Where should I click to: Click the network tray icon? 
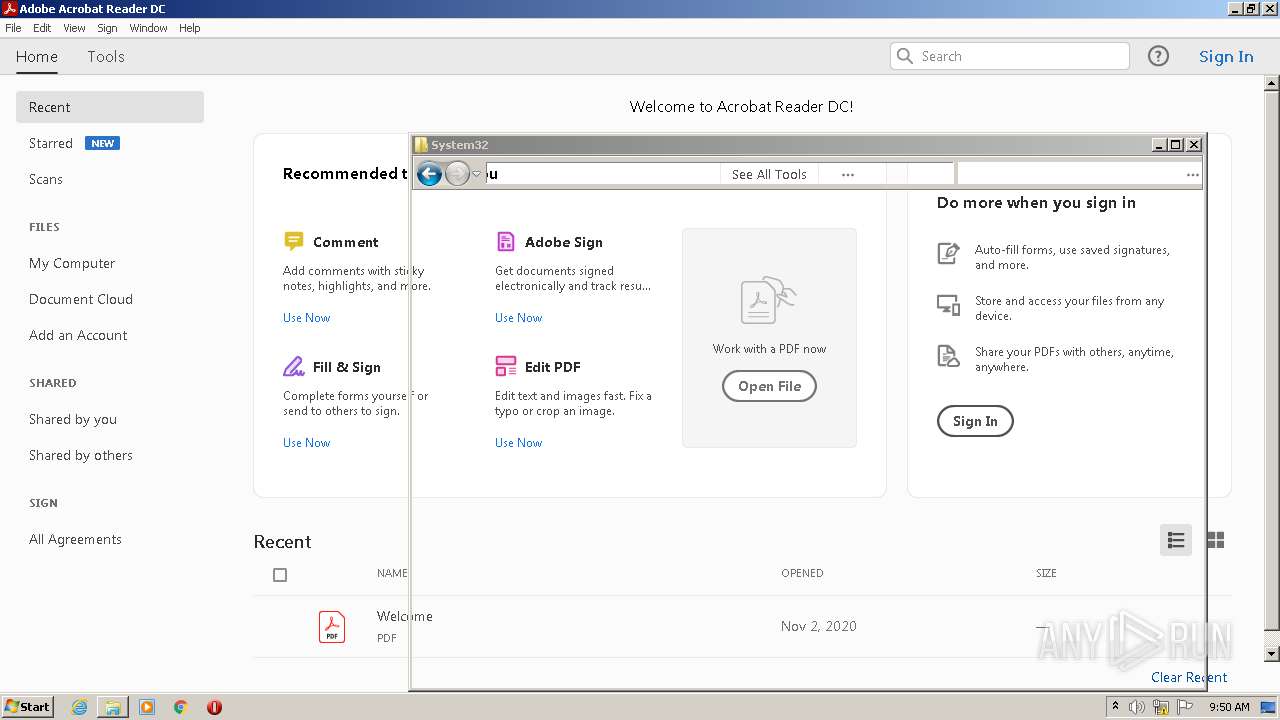1161,707
